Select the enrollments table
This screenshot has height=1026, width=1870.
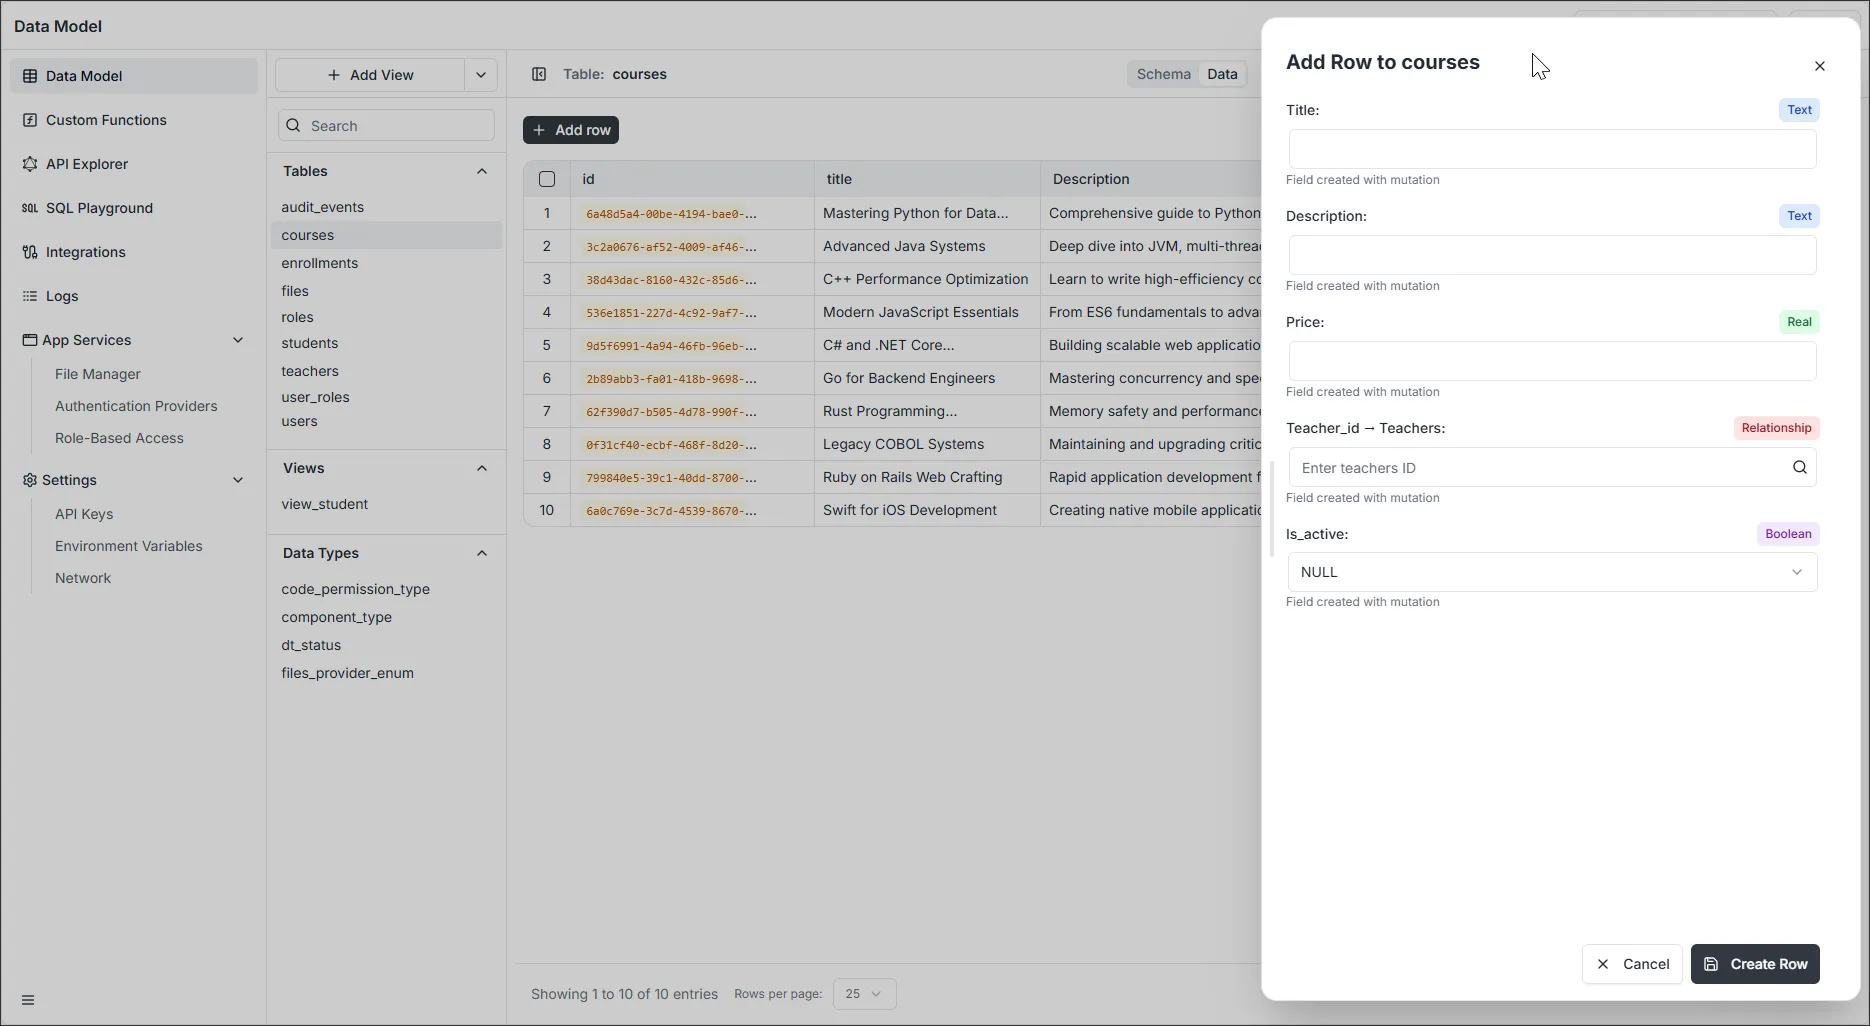click(320, 263)
